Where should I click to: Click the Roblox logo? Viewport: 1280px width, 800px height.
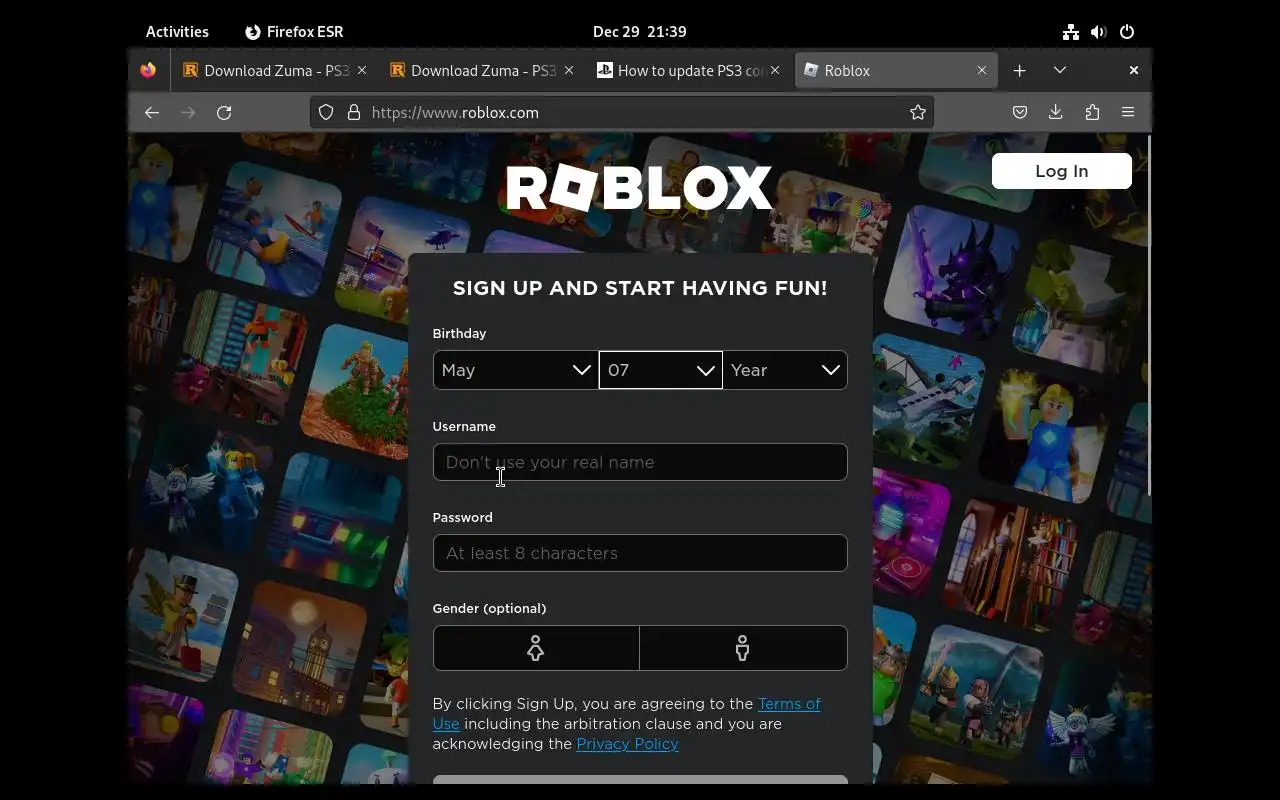point(639,188)
